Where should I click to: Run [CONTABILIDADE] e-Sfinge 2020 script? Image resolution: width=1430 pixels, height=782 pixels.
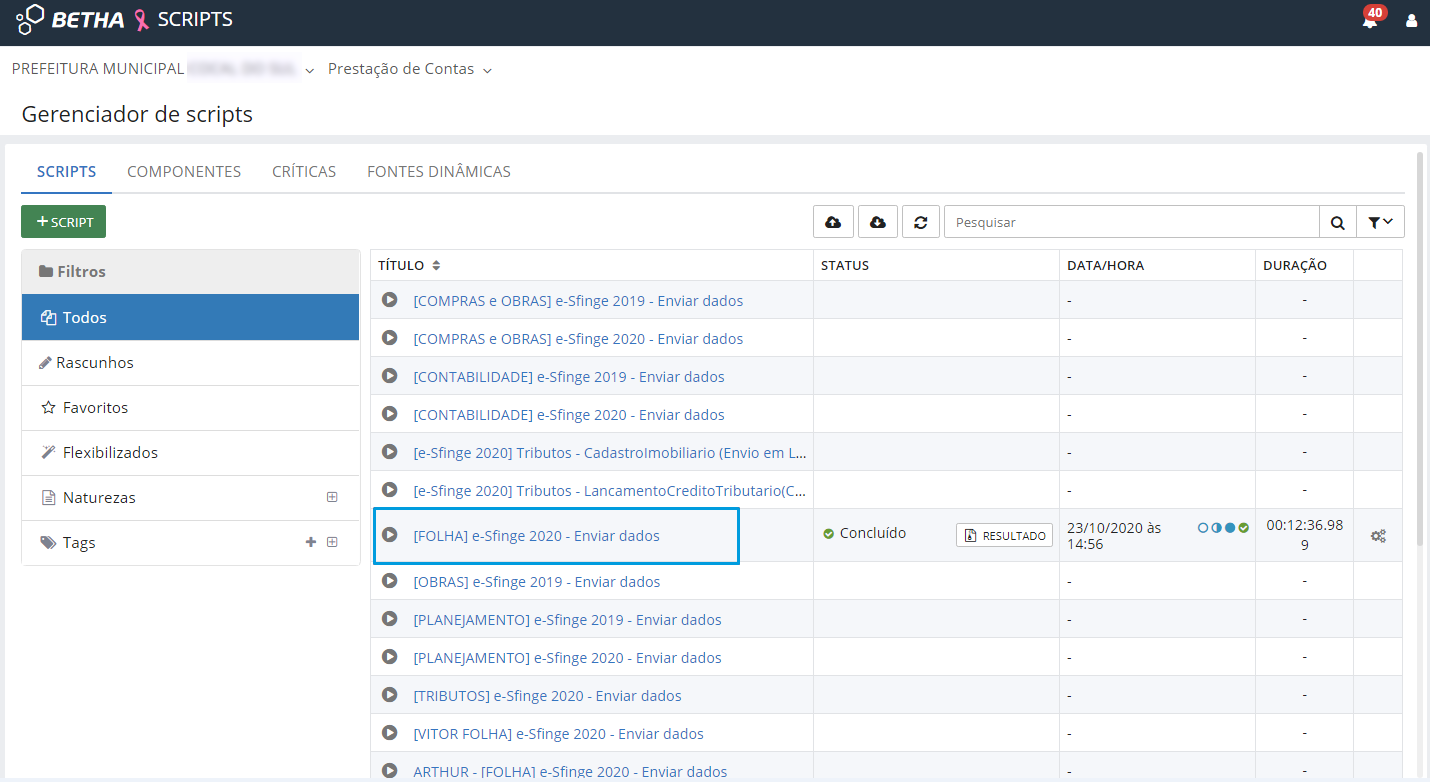click(x=390, y=414)
